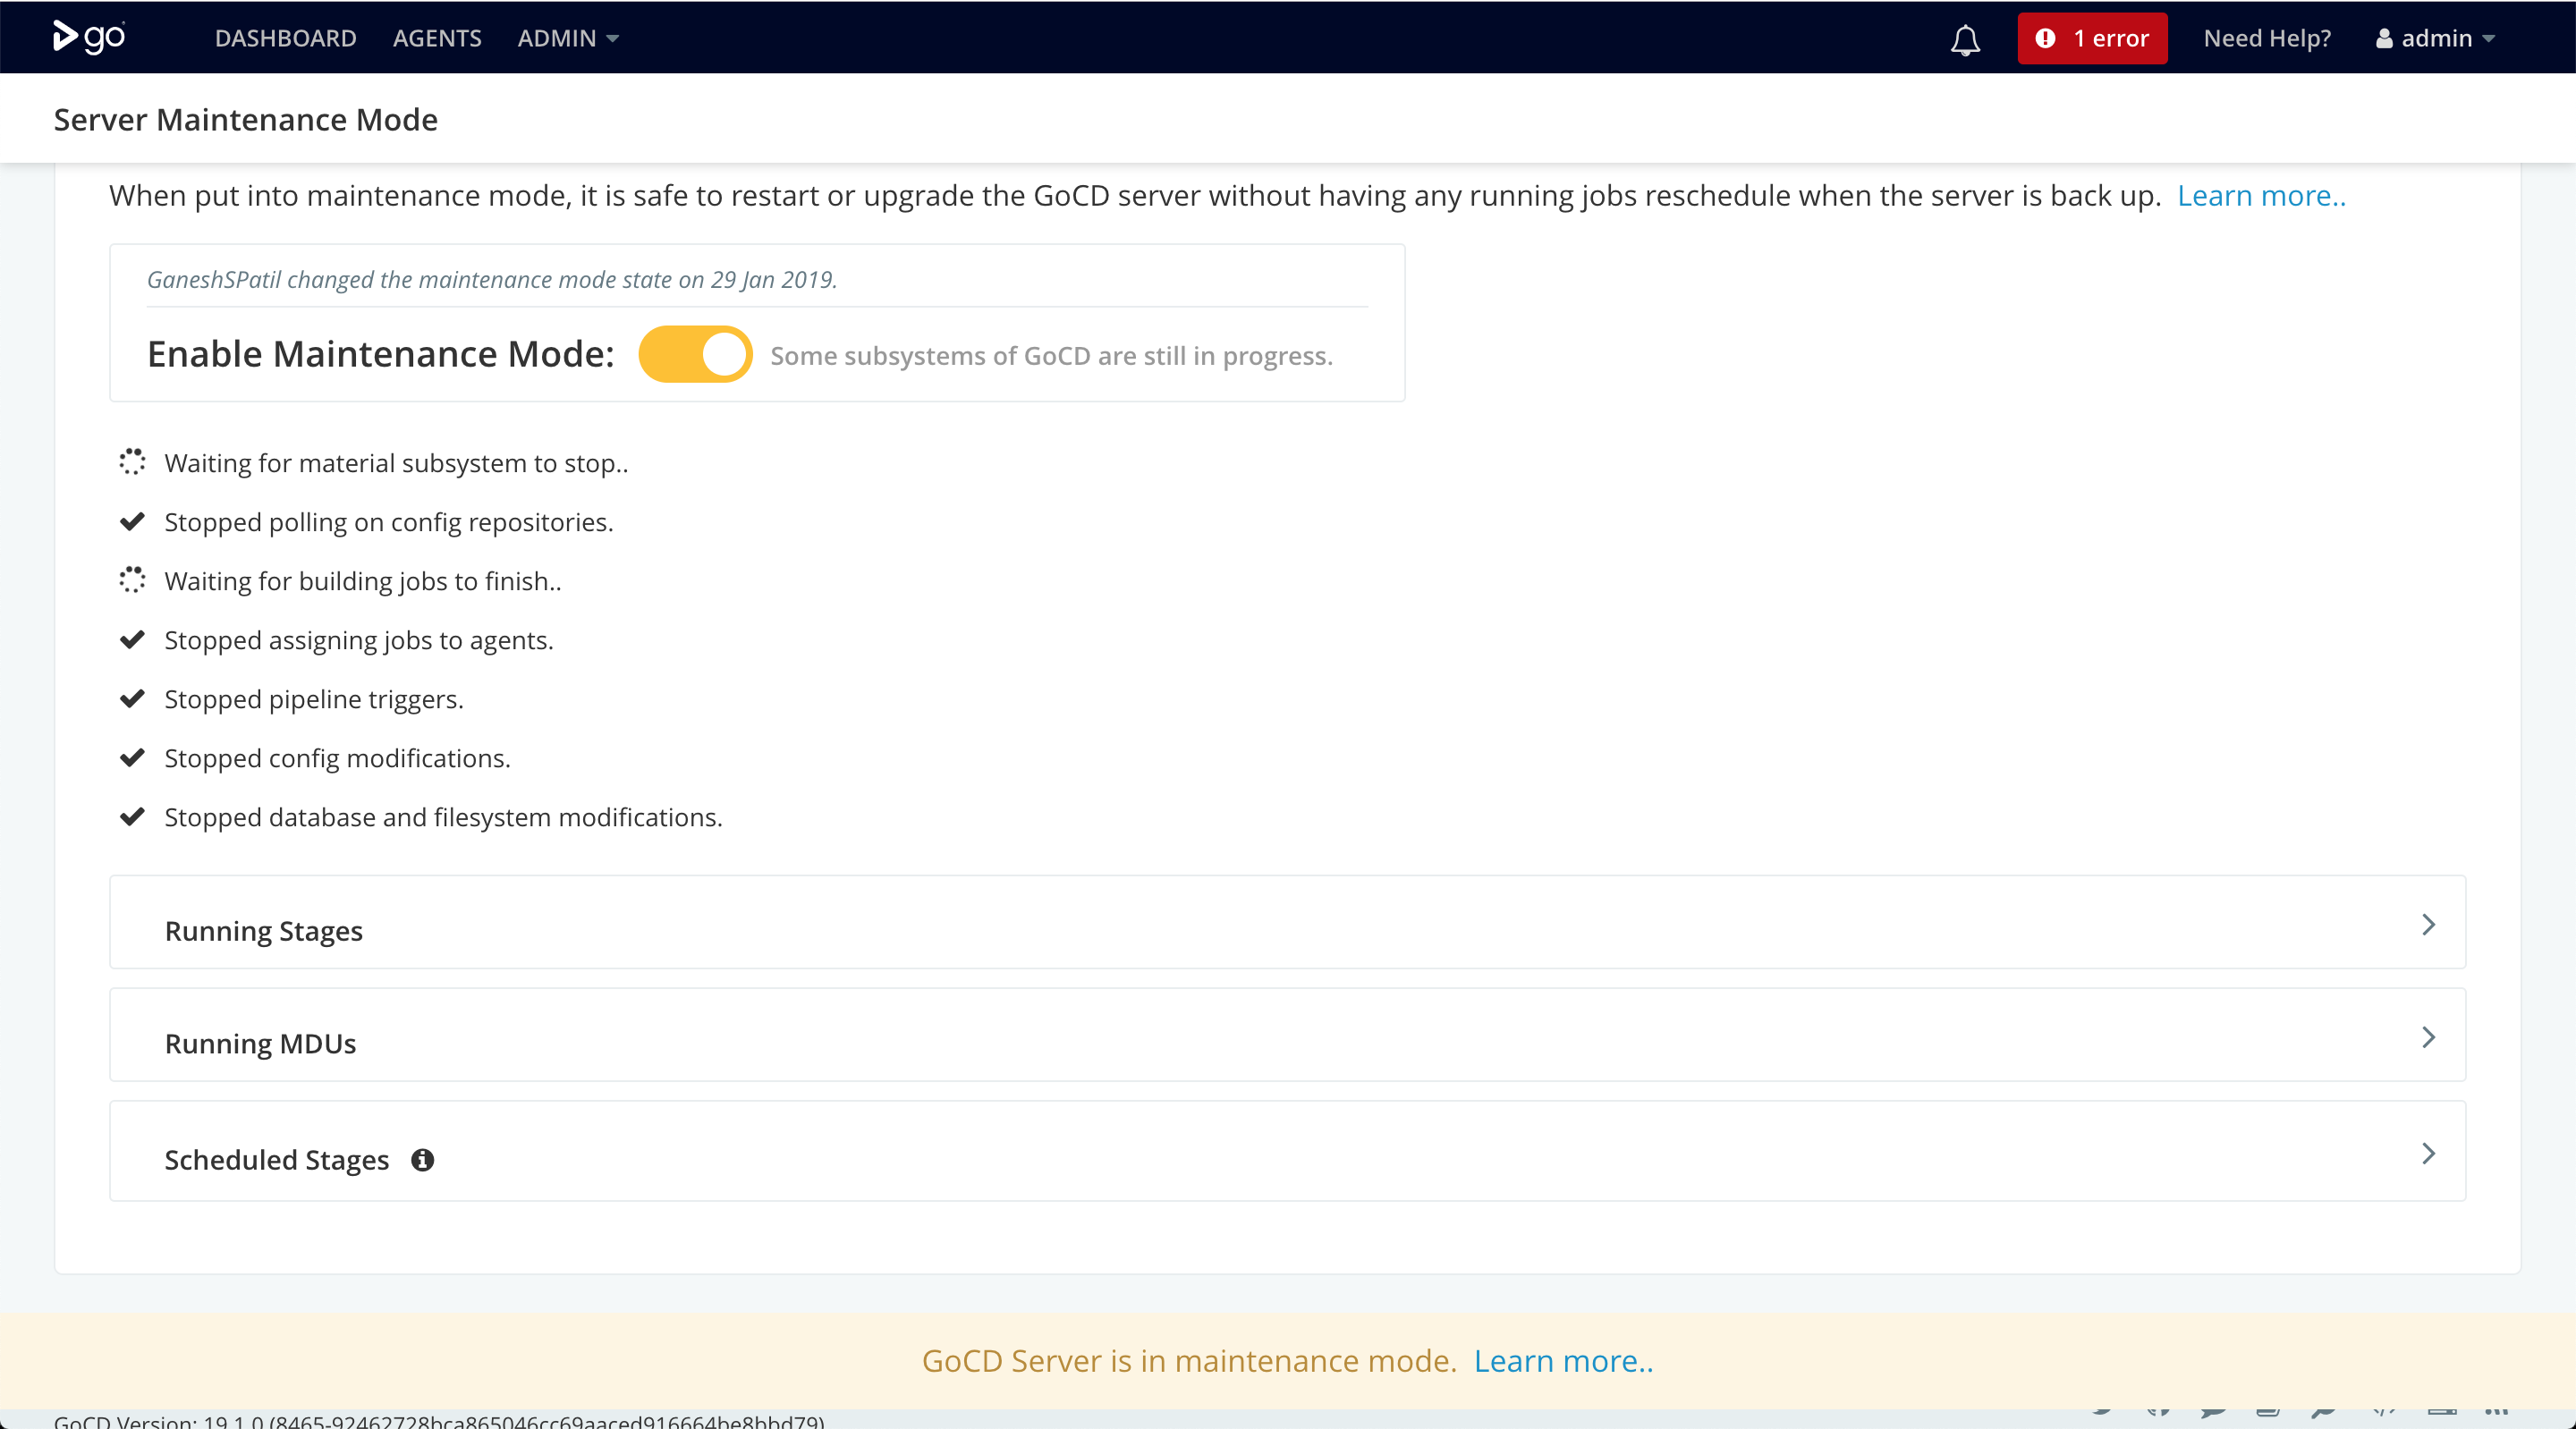Click the 1 error button
This screenshot has width=2576, height=1429.
(2092, 38)
